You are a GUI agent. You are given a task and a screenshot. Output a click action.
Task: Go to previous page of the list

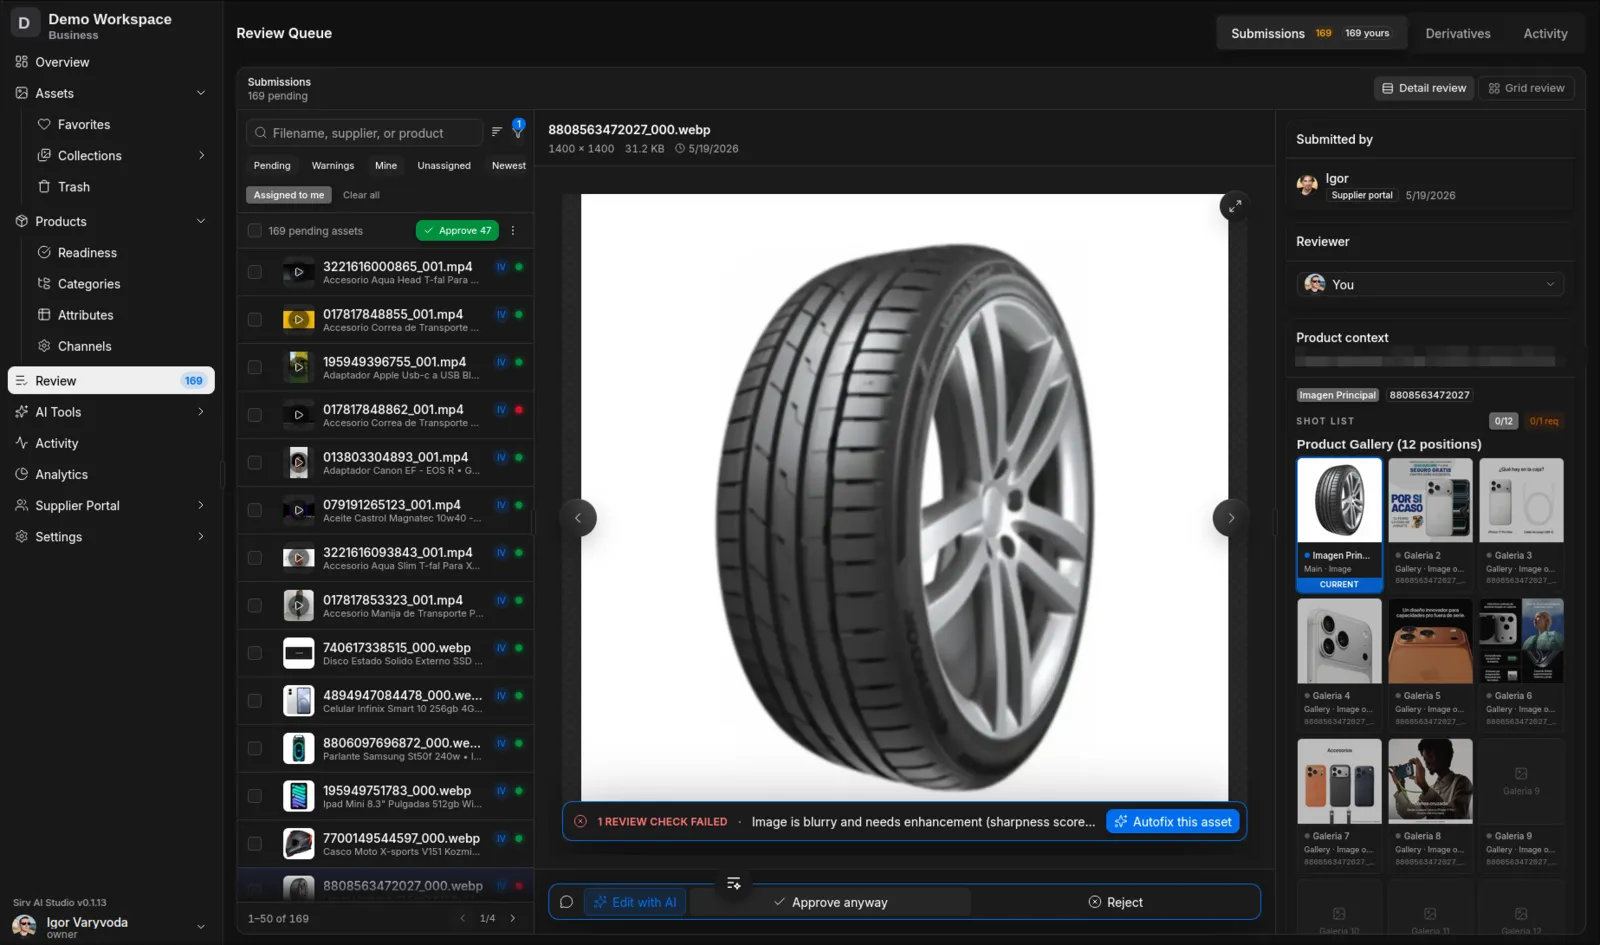(462, 918)
